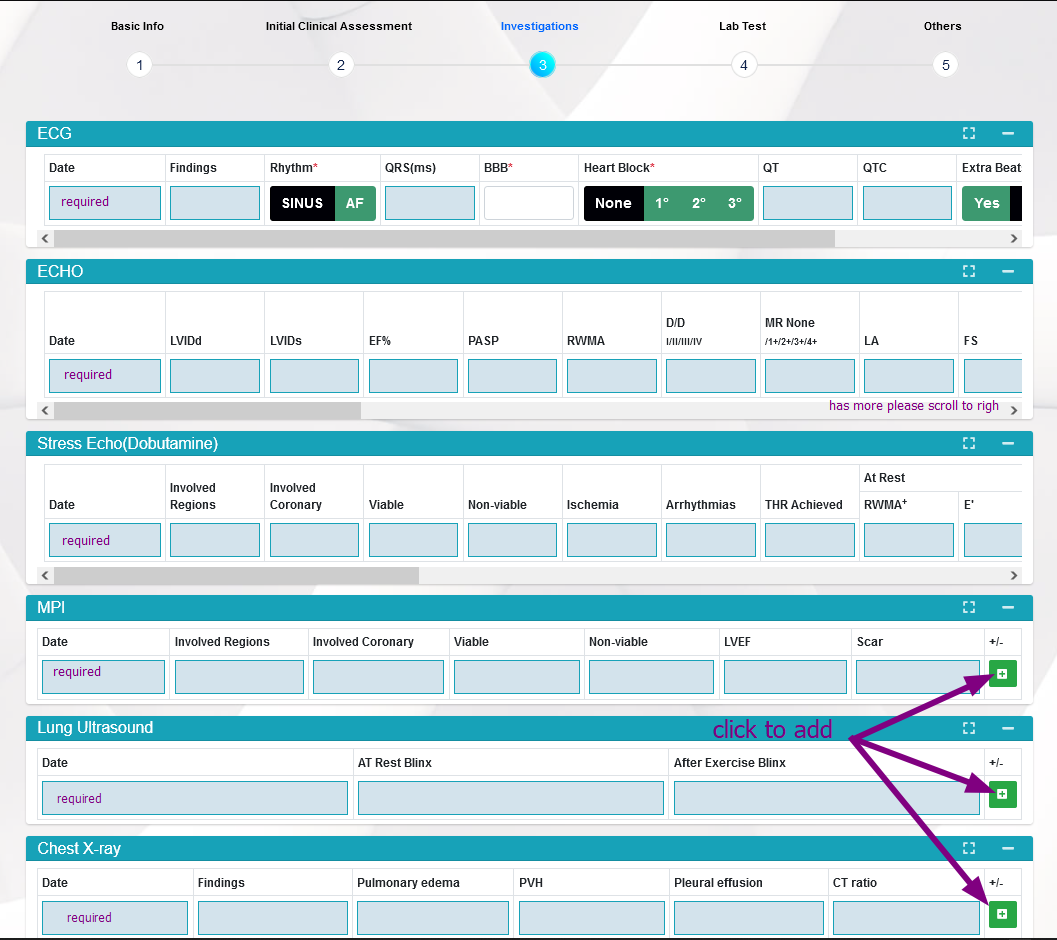Switch to Initial Clinical Assessment step
The height and width of the screenshot is (940, 1057).
340,65
